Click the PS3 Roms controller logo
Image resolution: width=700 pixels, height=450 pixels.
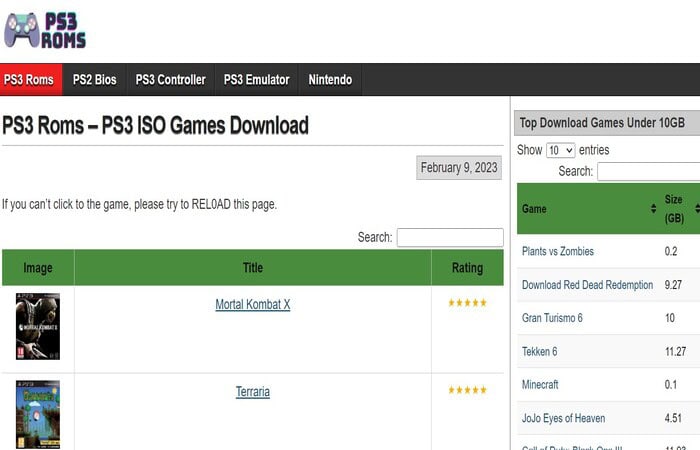point(45,30)
